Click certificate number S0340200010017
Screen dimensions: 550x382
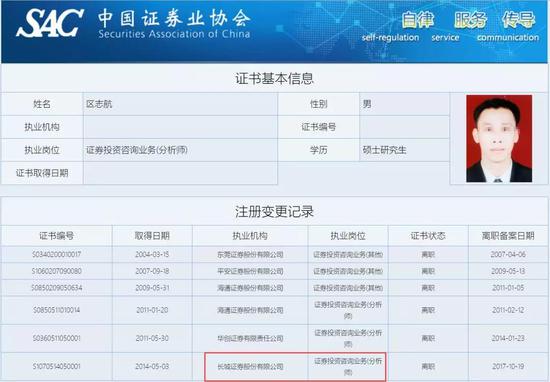tap(56, 254)
